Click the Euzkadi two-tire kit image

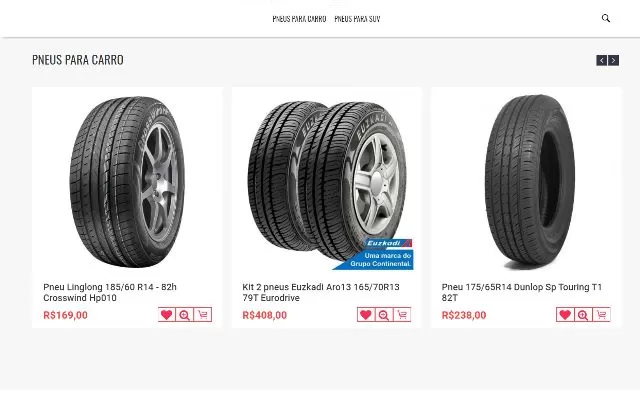pyautogui.click(x=329, y=184)
